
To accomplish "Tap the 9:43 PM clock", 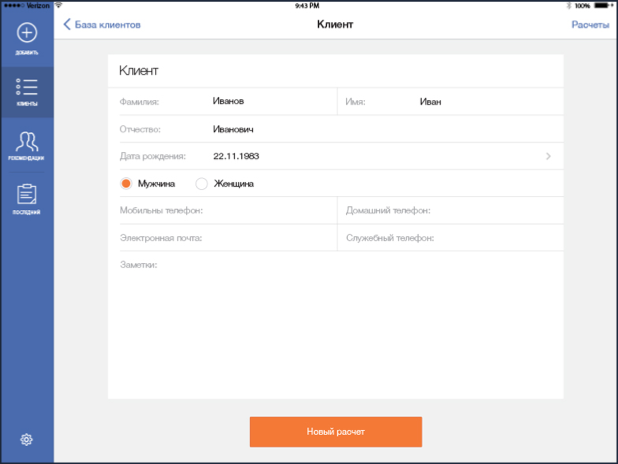I will click(307, 6).
